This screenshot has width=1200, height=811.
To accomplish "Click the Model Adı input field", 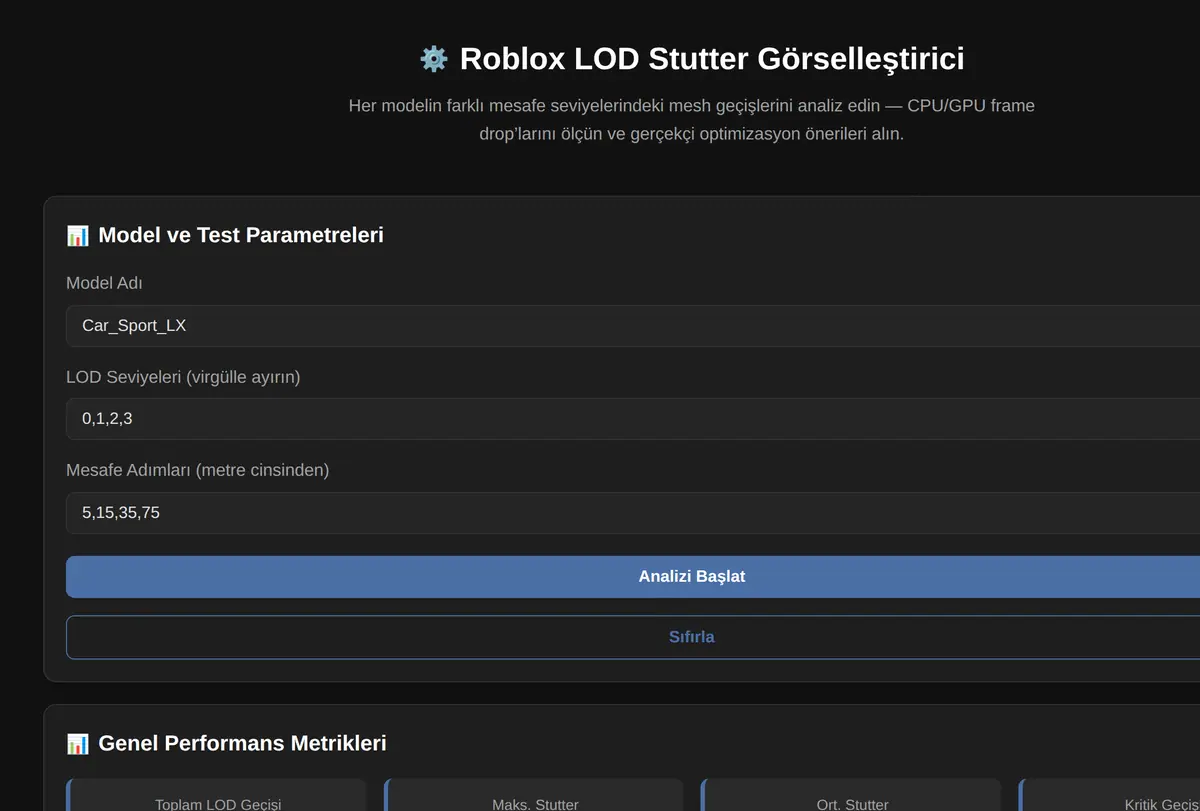I will point(633,326).
